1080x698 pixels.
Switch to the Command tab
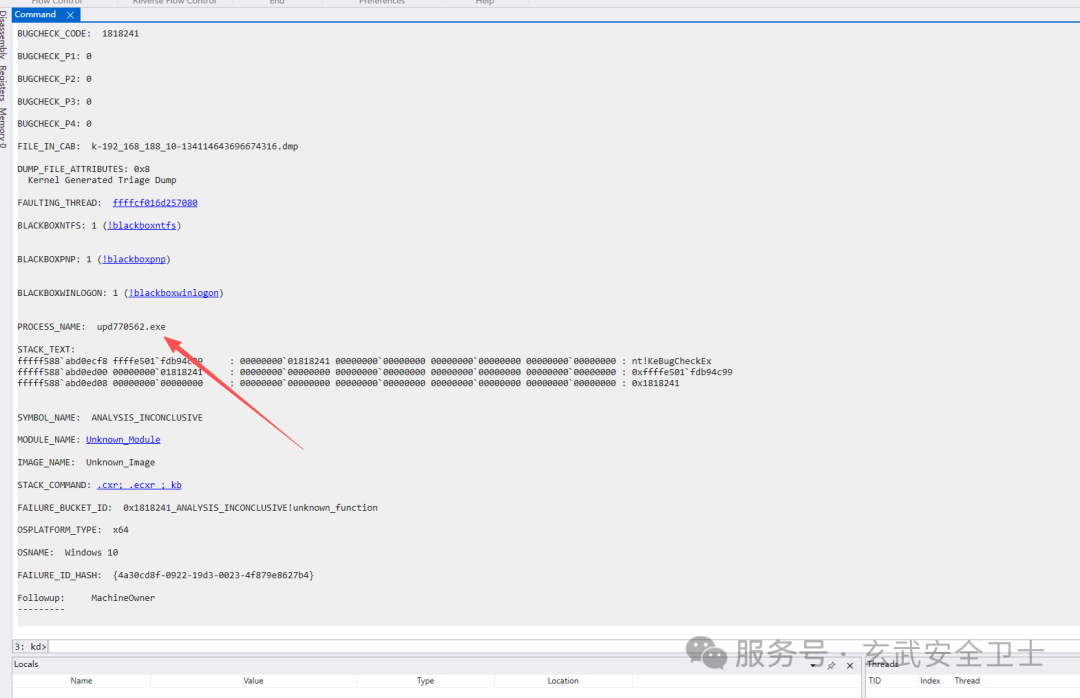(36, 15)
